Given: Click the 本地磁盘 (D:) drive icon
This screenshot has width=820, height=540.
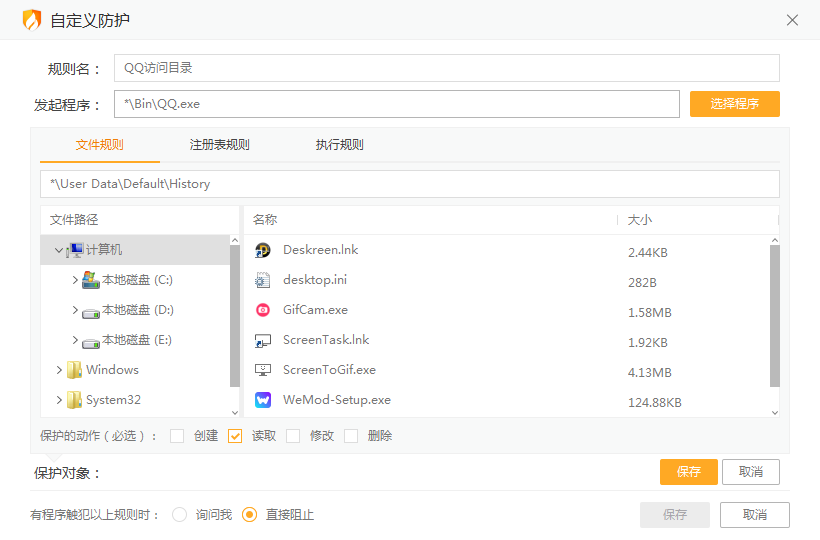Looking at the screenshot, I should point(90,312).
